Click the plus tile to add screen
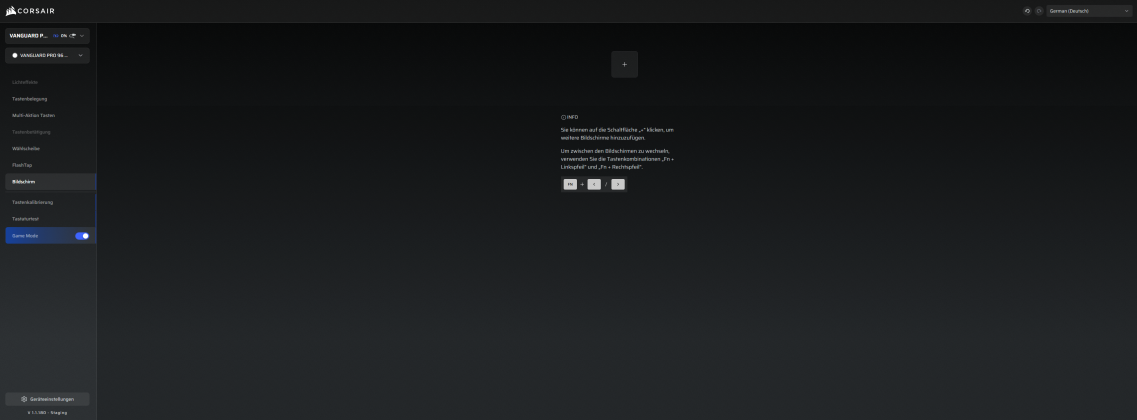This screenshot has width=1137, height=420. pyautogui.click(x=624, y=64)
